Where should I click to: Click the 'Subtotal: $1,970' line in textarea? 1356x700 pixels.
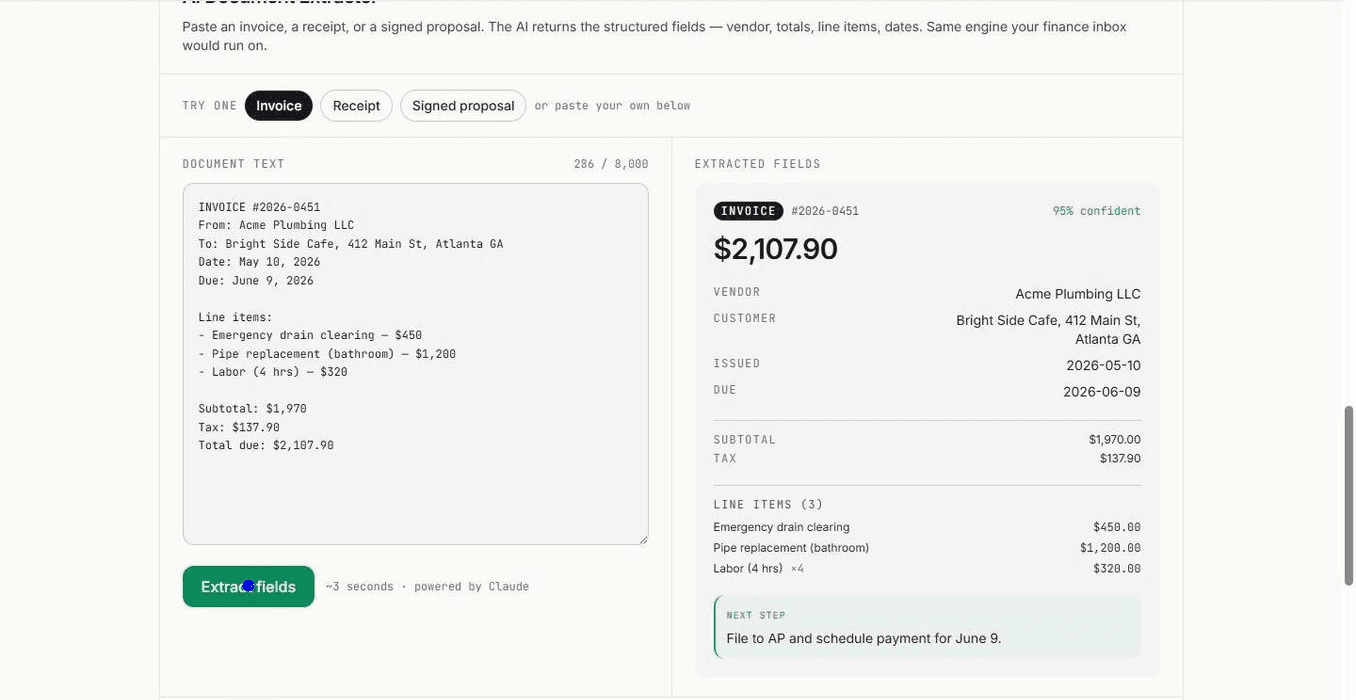pos(252,409)
